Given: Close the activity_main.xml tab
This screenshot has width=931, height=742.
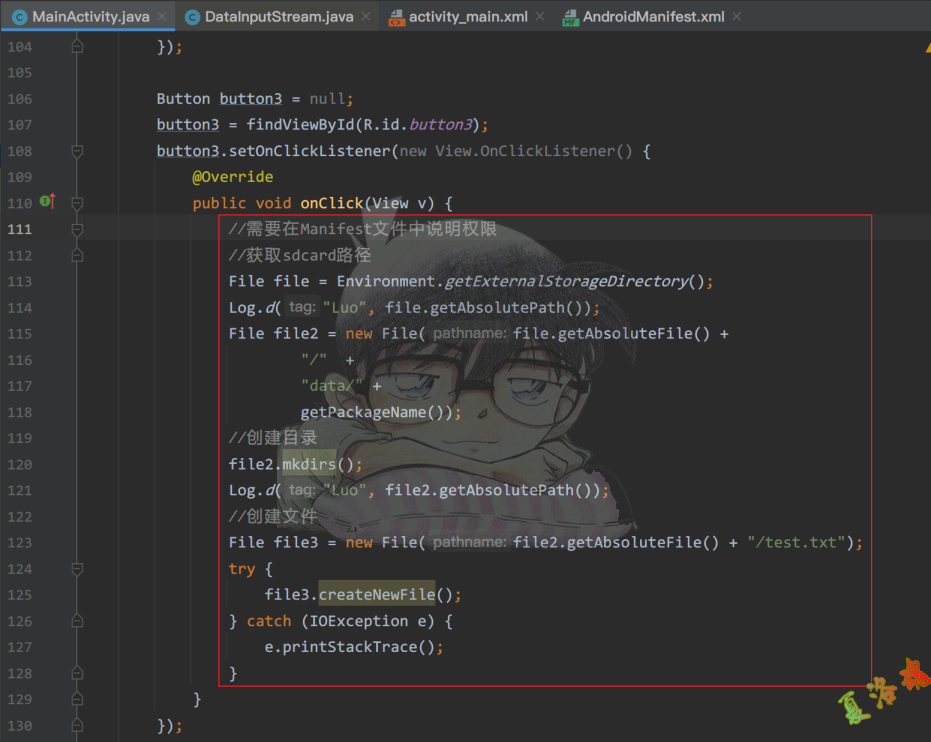Looking at the screenshot, I should click(538, 17).
